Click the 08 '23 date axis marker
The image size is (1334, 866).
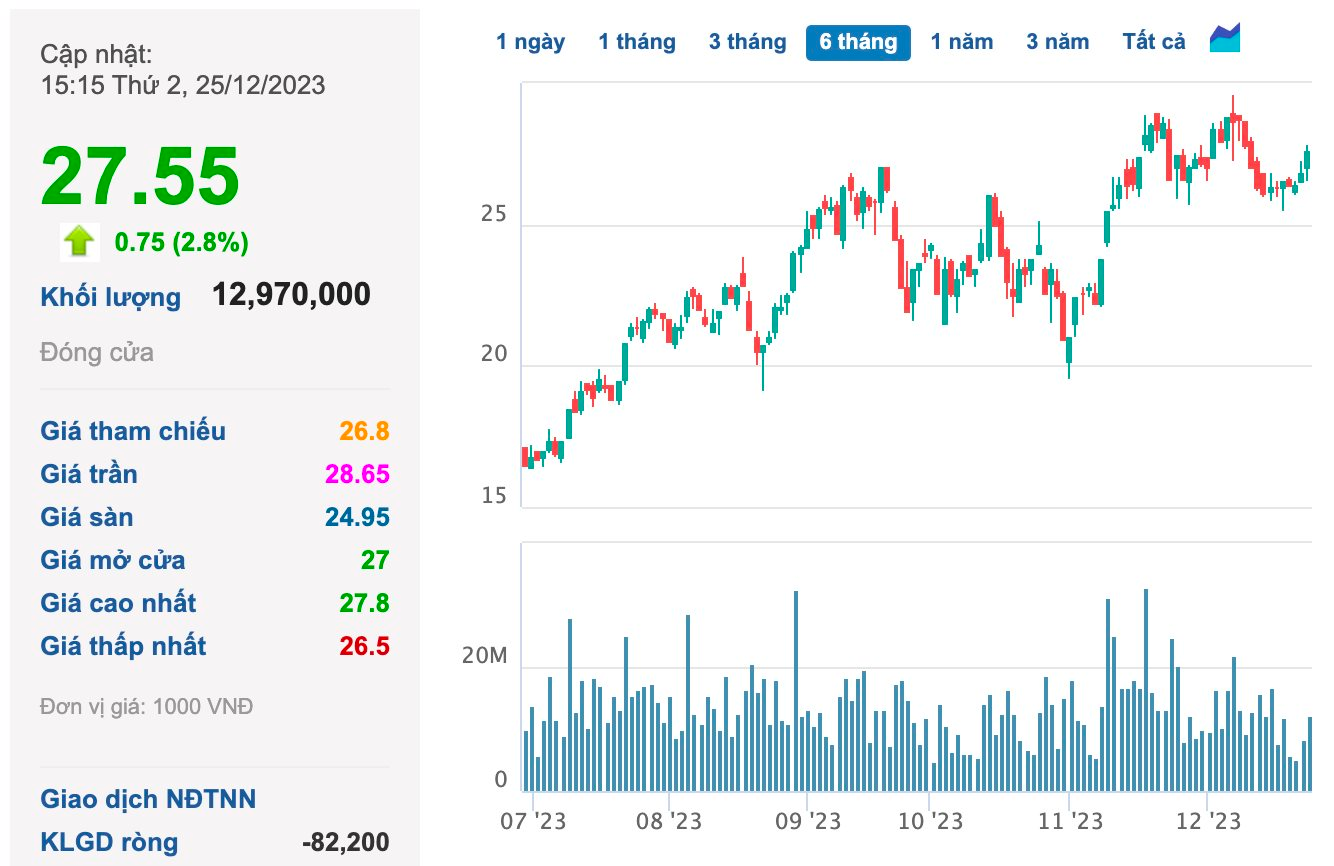[669, 821]
